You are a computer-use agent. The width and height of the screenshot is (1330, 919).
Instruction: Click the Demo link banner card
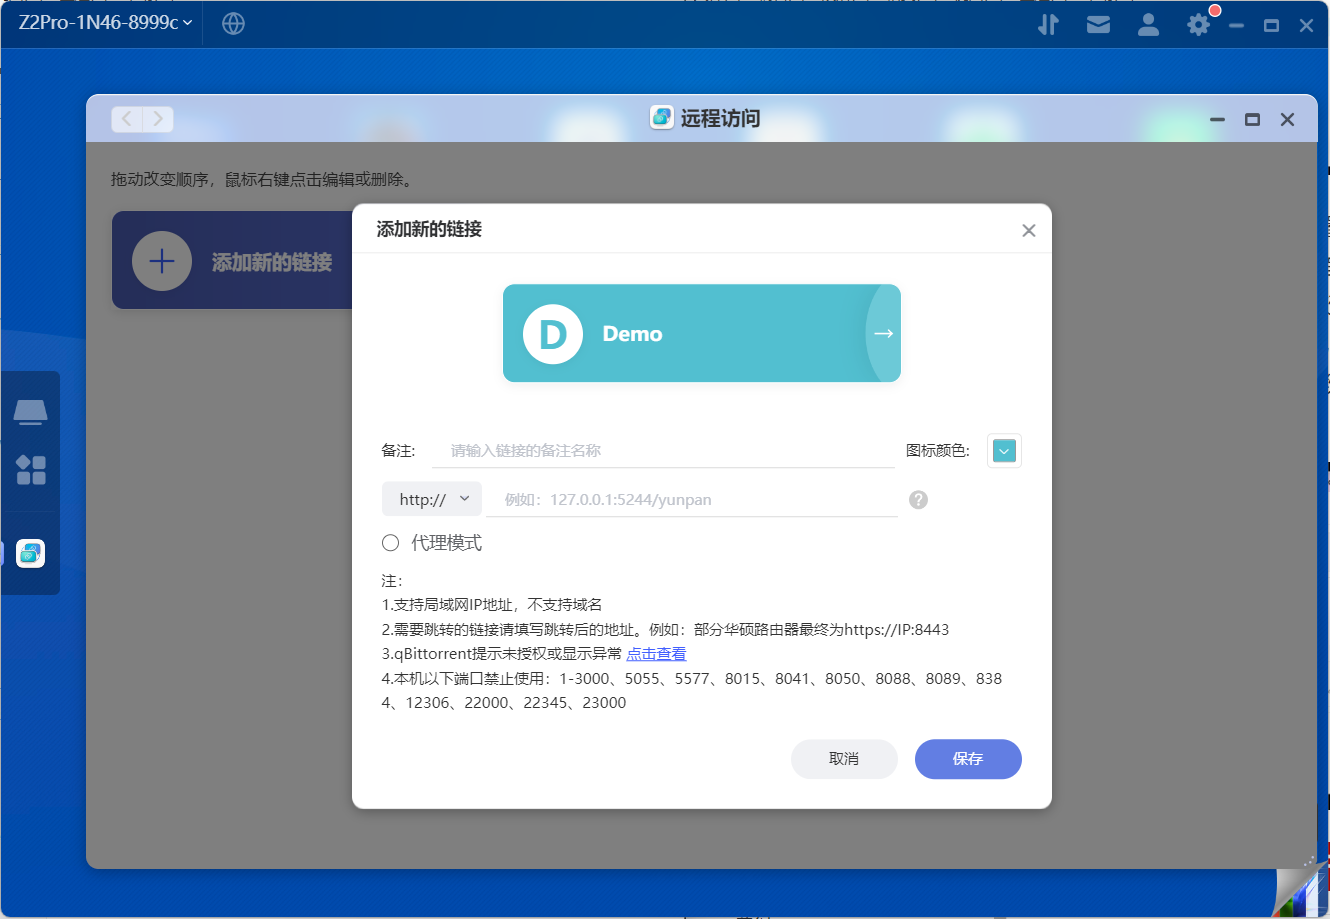701,333
